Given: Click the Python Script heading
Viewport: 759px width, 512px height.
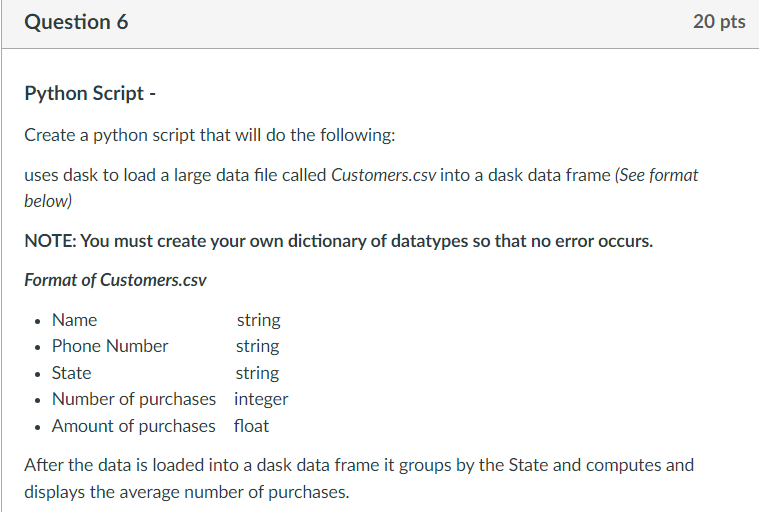Looking at the screenshot, I should tap(90, 93).
